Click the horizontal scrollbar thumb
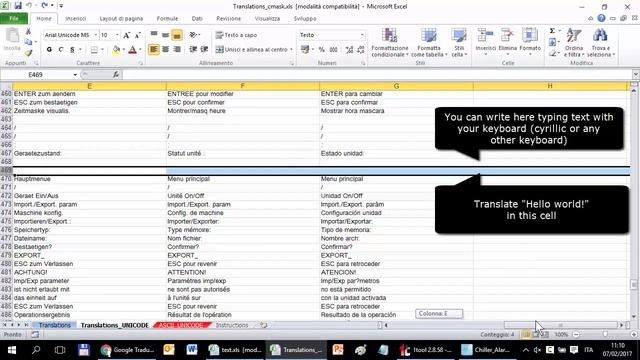 click(x=561, y=325)
